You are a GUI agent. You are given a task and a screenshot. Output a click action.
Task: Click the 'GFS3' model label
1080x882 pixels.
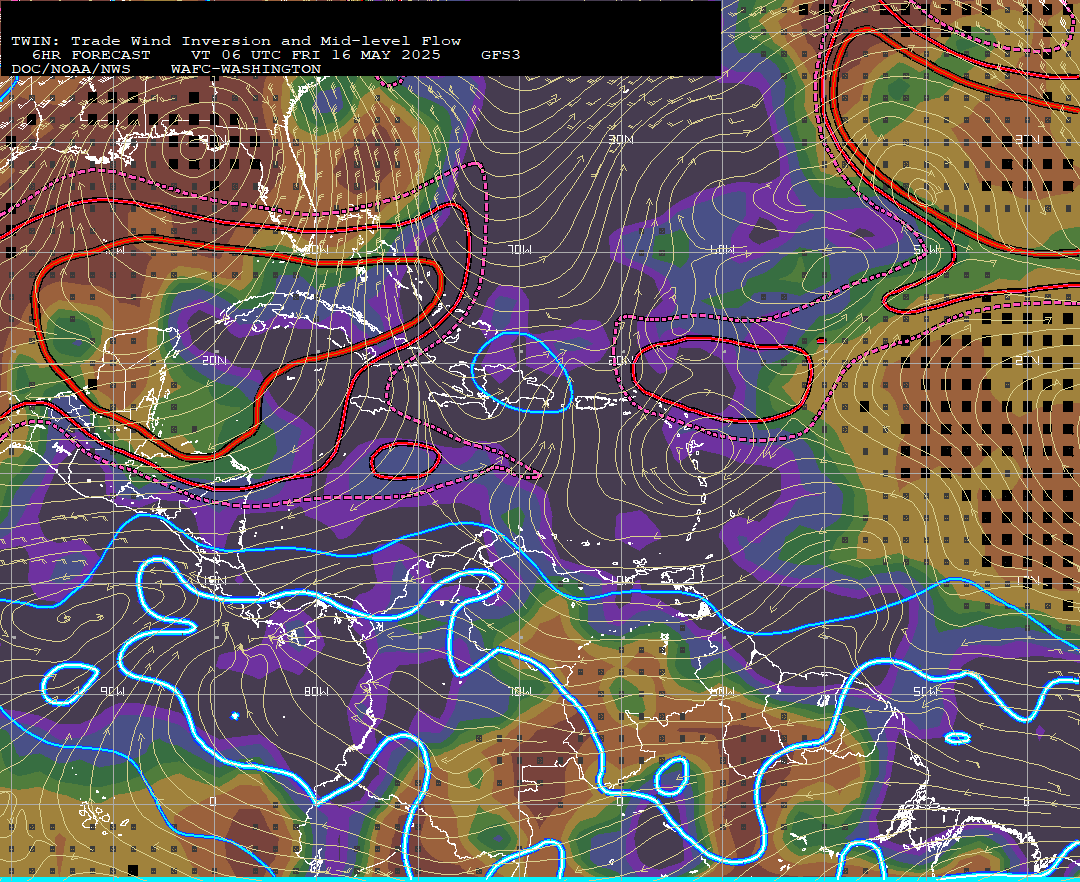(501, 55)
